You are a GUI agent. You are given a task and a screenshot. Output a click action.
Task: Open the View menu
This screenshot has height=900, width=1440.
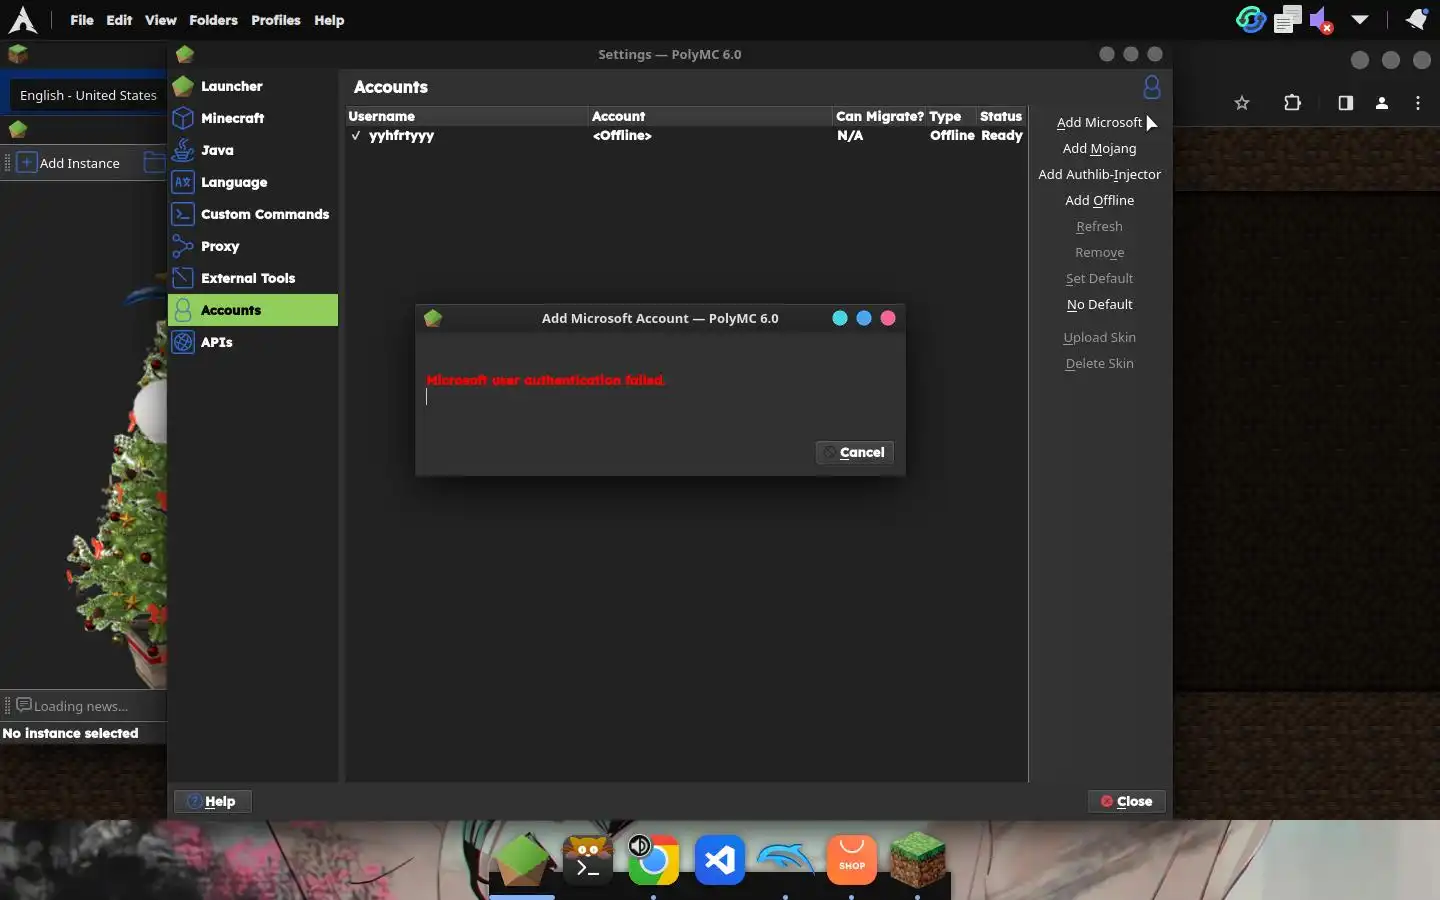(160, 20)
